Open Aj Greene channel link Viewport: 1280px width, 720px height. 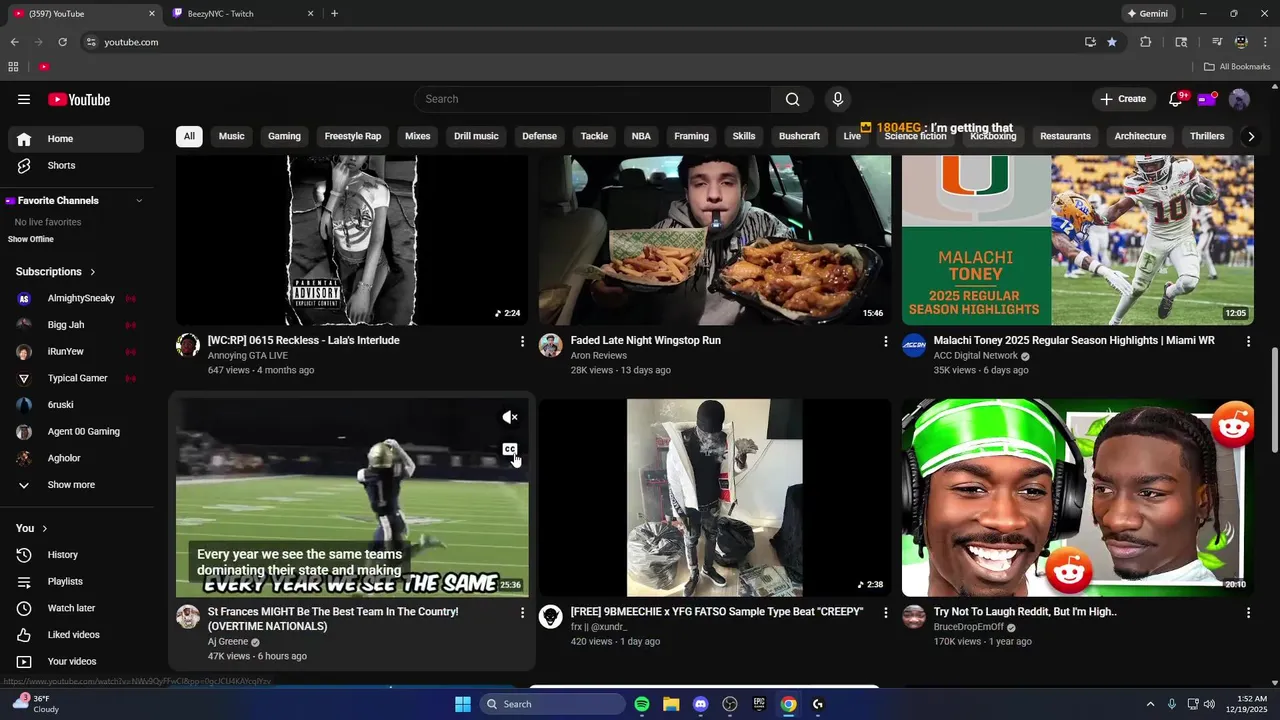228,642
